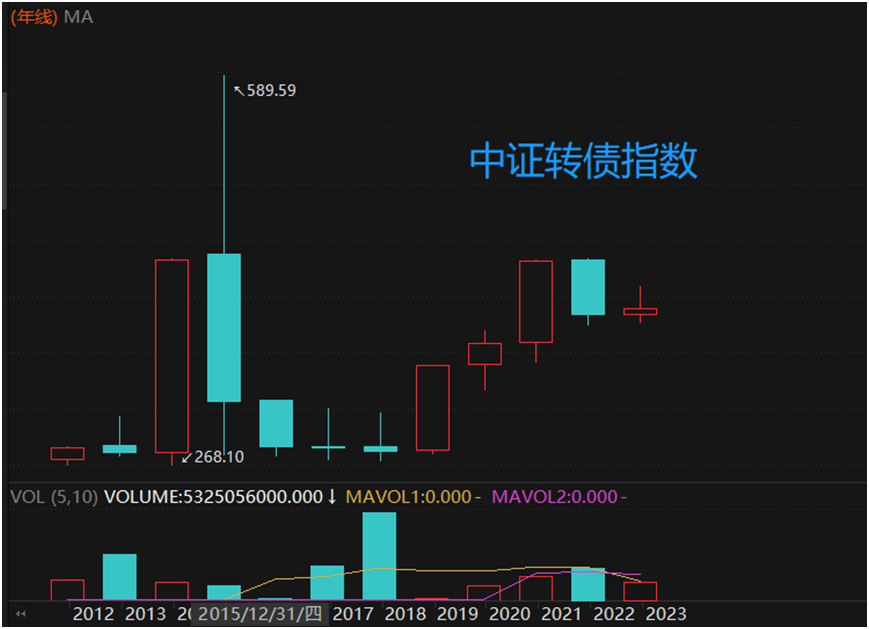Click the rewind arrows at bottom left

tap(21, 613)
